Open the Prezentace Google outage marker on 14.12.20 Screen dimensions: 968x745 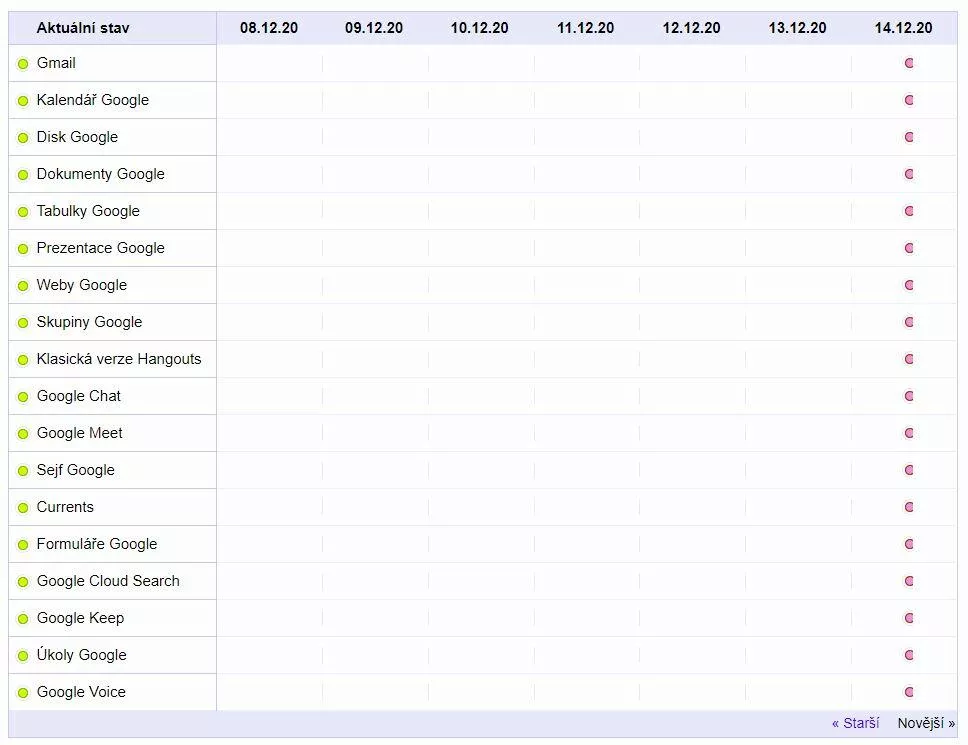pos(909,248)
